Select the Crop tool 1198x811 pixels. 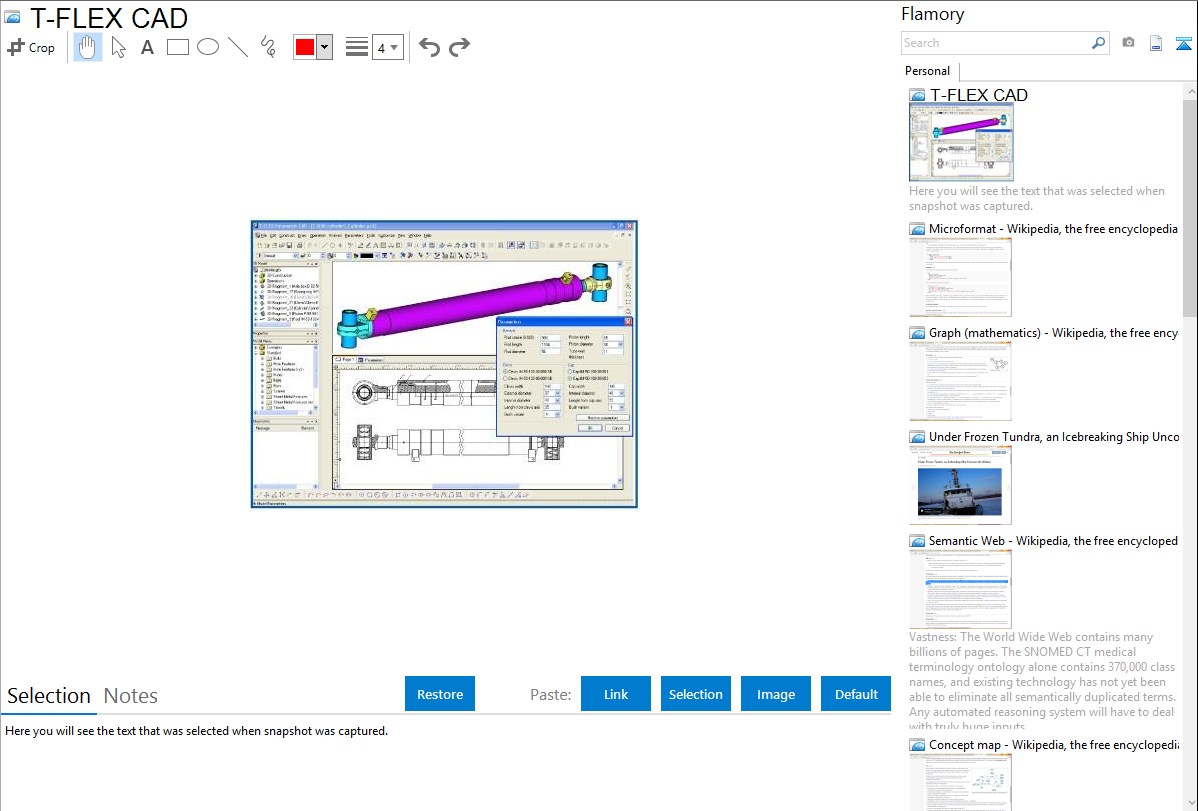pyautogui.click(x=31, y=47)
